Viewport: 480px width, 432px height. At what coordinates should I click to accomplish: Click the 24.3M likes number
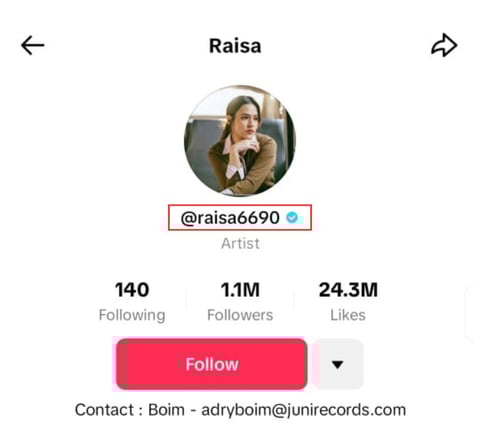pos(348,290)
